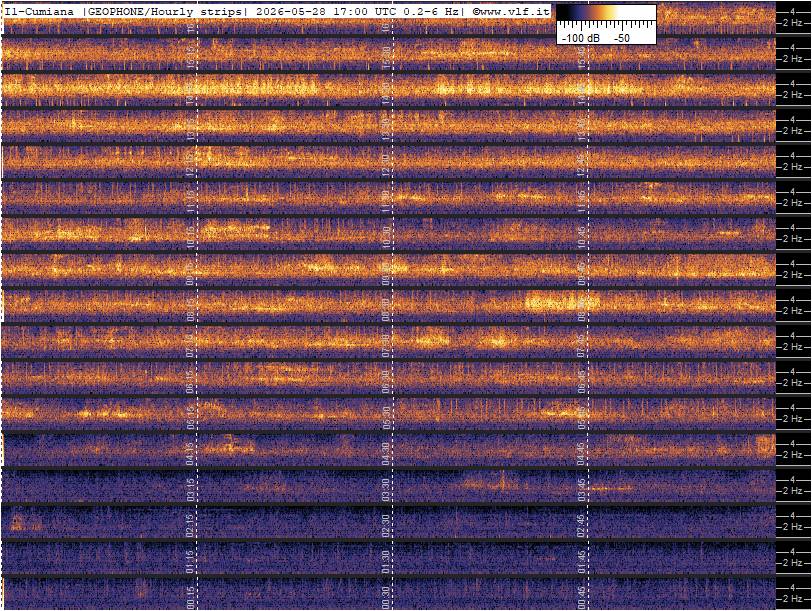812x611 pixels.
Task: Click the "02:15" time label
Action: point(191,526)
